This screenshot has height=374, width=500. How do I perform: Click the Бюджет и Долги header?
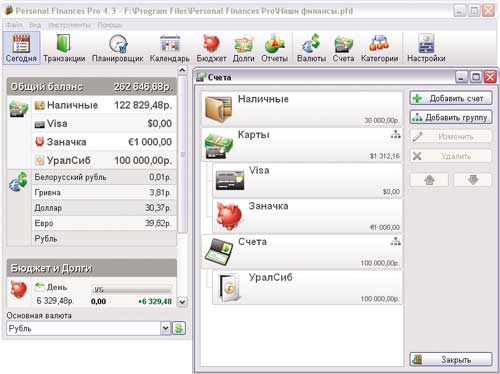pyautogui.click(x=92, y=268)
